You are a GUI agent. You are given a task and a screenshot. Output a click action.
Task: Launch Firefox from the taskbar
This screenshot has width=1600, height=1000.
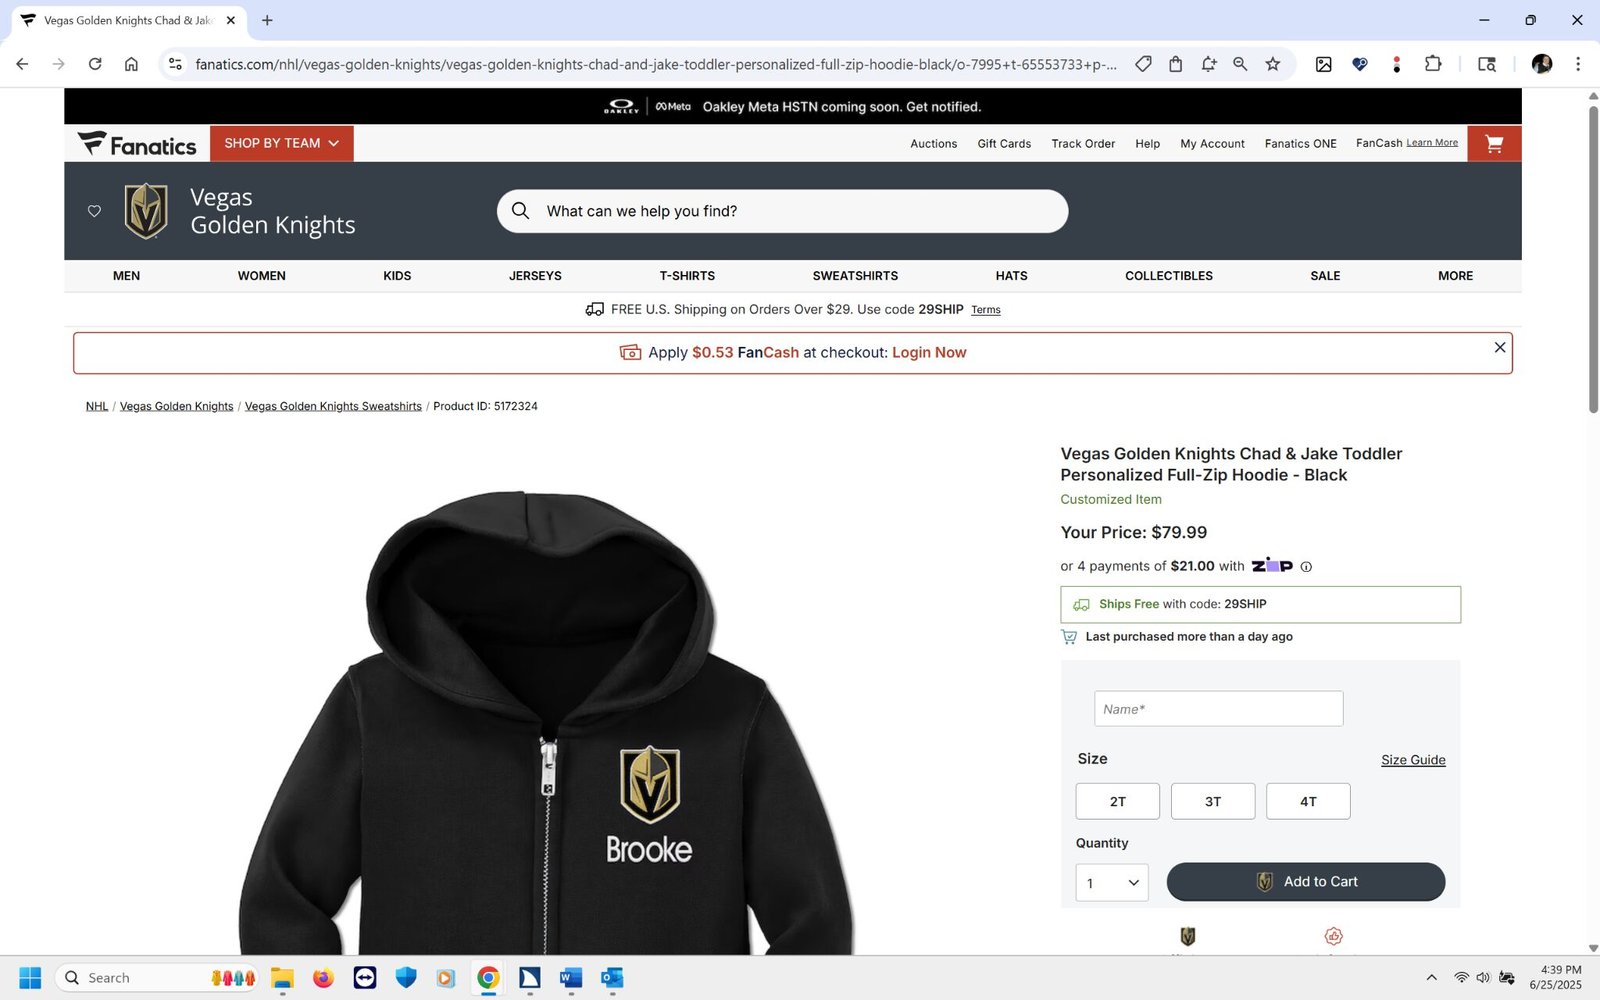tap(323, 978)
